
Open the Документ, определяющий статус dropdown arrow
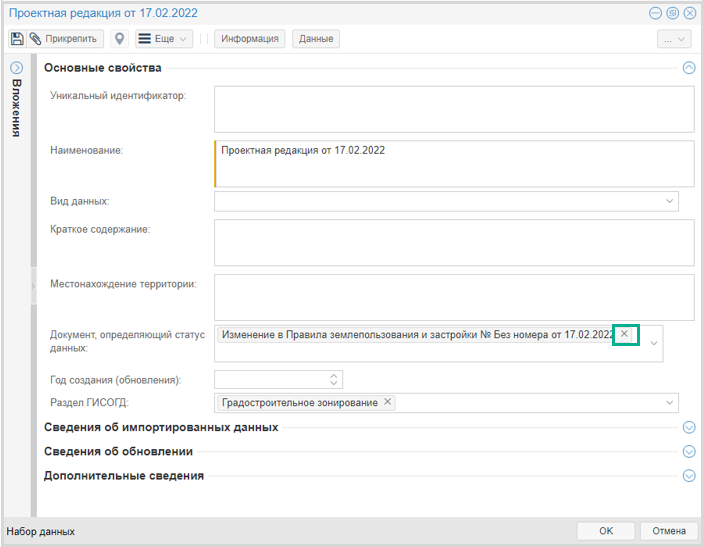pyautogui.click(x=654, y=343)
